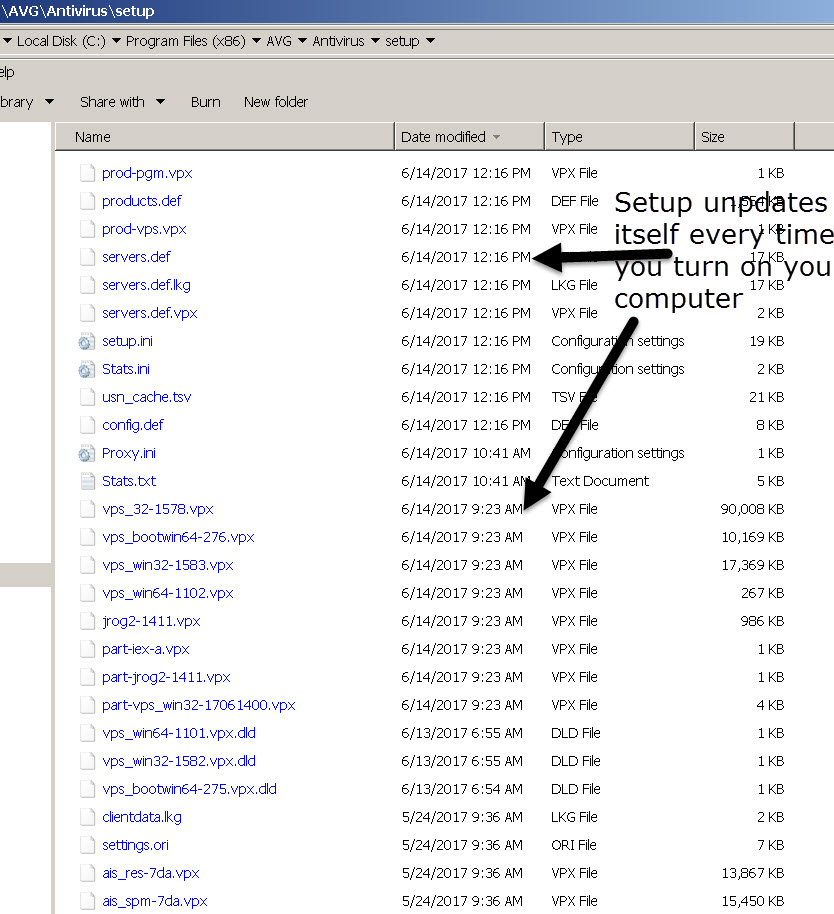Click the 15,450 KB size value

tap(753, 901)
